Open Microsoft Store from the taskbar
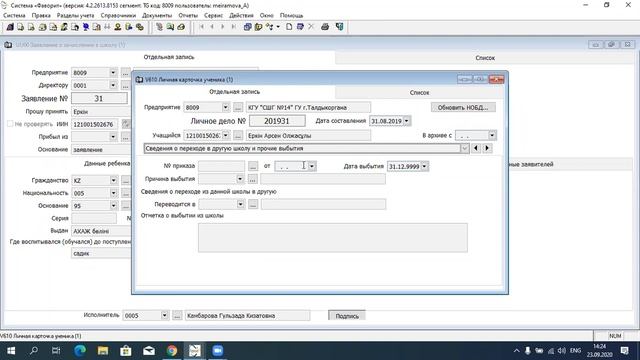This screenshot has width=640, height=360. click(126, 351)
